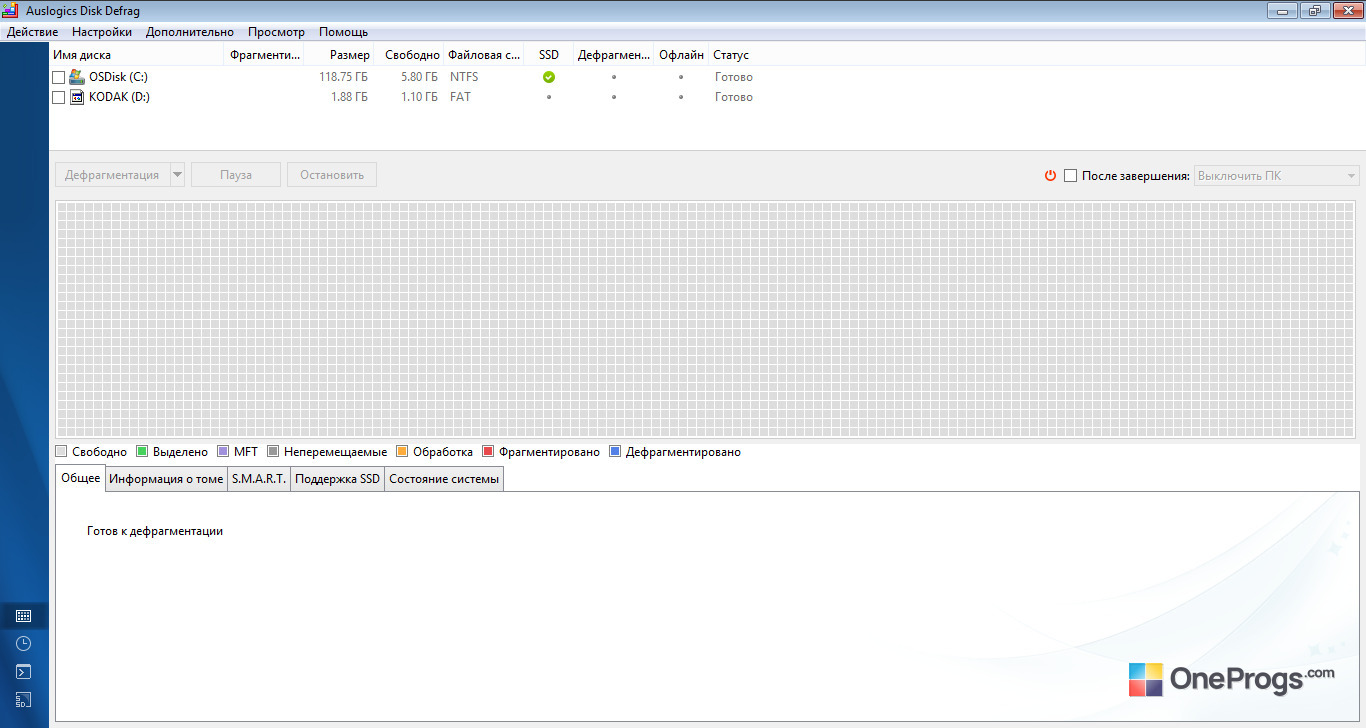Image resolution: width=1366 pixels, height=728 pixels.
Task: Click the FAT file system cell
Action: [x=460, y=97]
